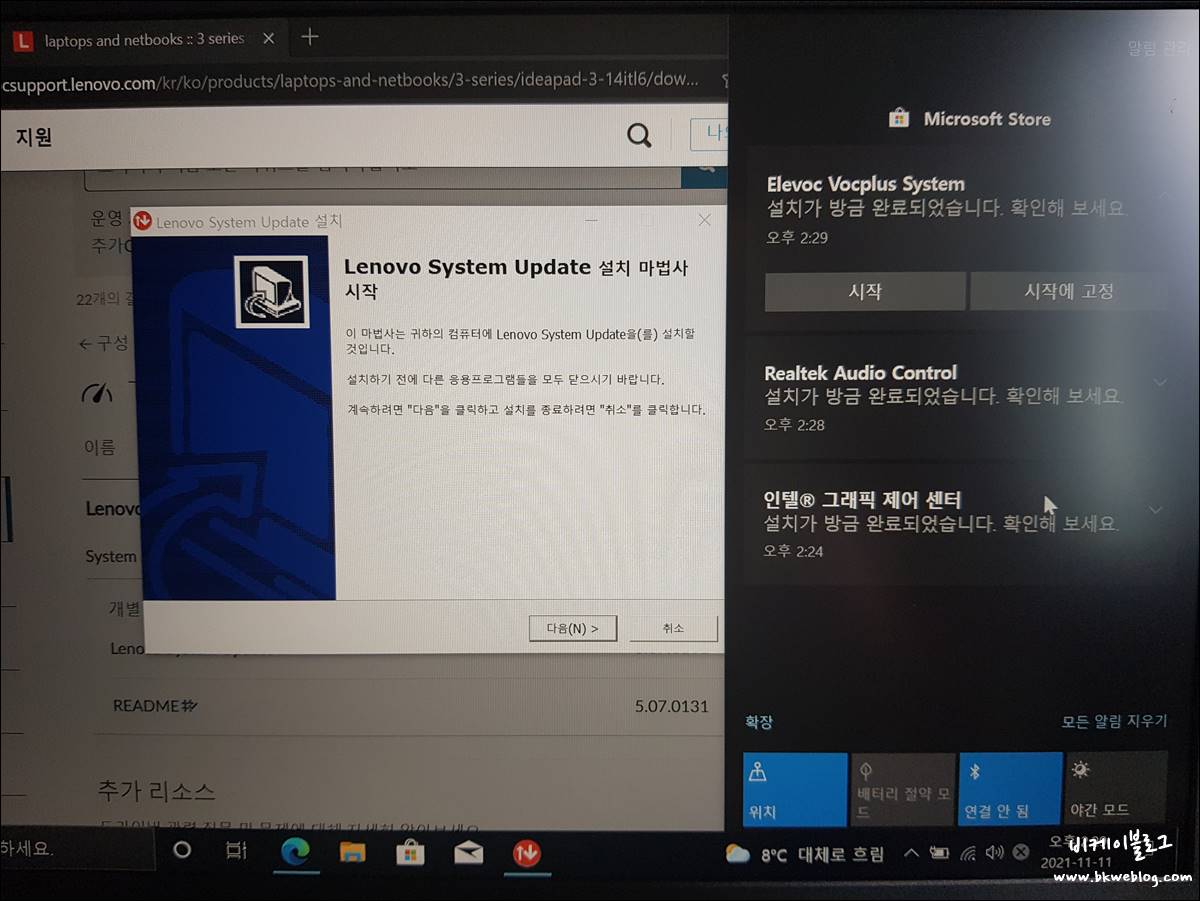Toggle the Bluetooth not connected tile
This screenshot has height=901, width=1200.
pyautogui.click(x=1010, y=790)
